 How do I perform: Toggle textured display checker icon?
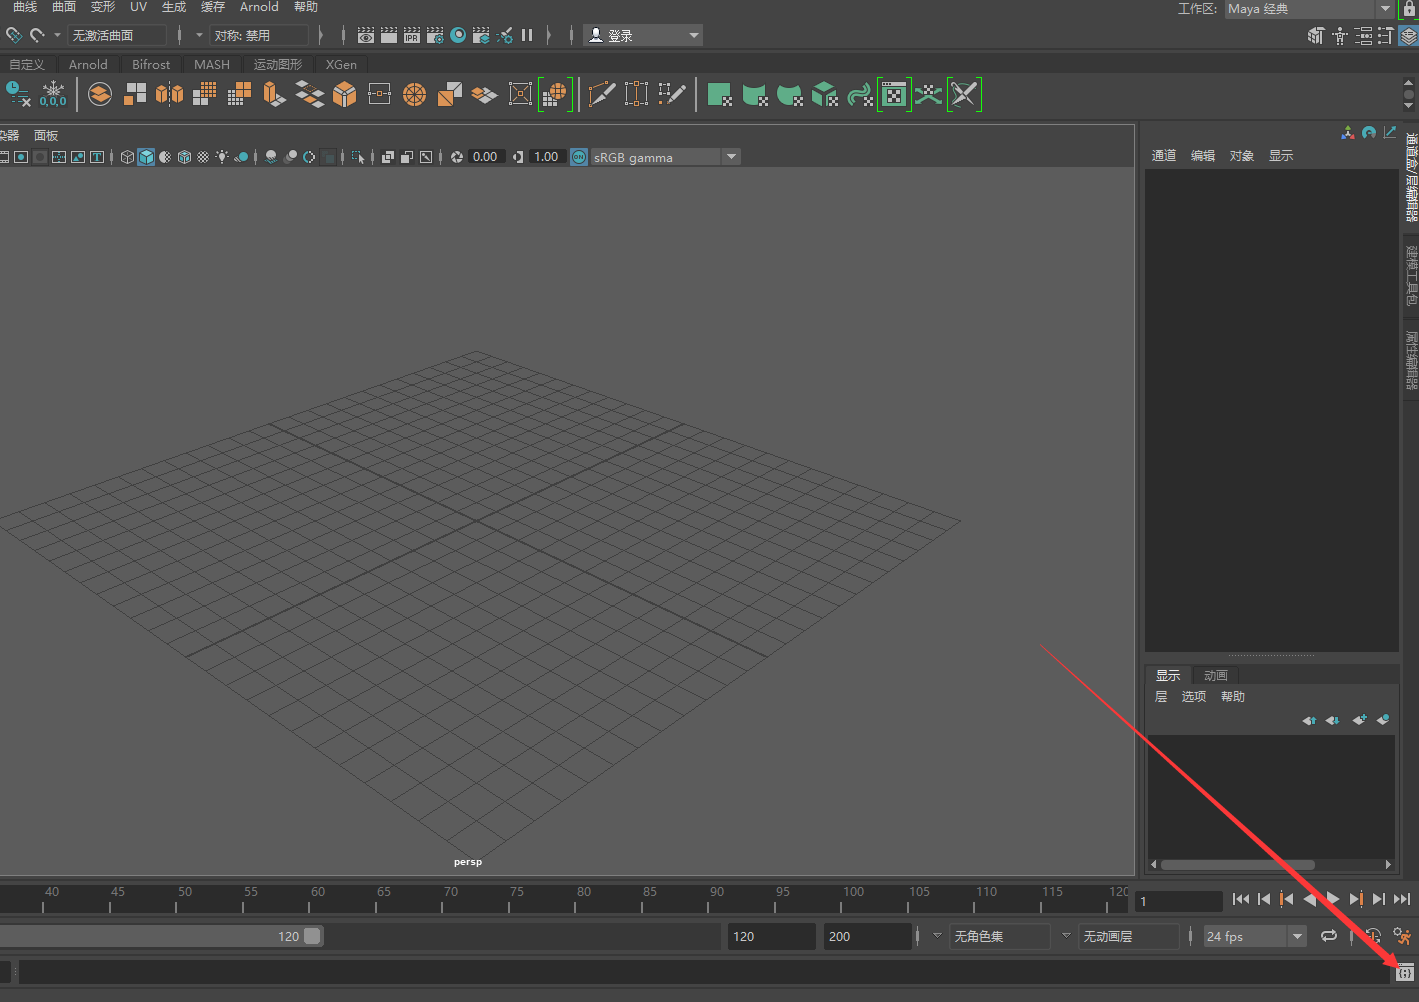click(203, 157)
